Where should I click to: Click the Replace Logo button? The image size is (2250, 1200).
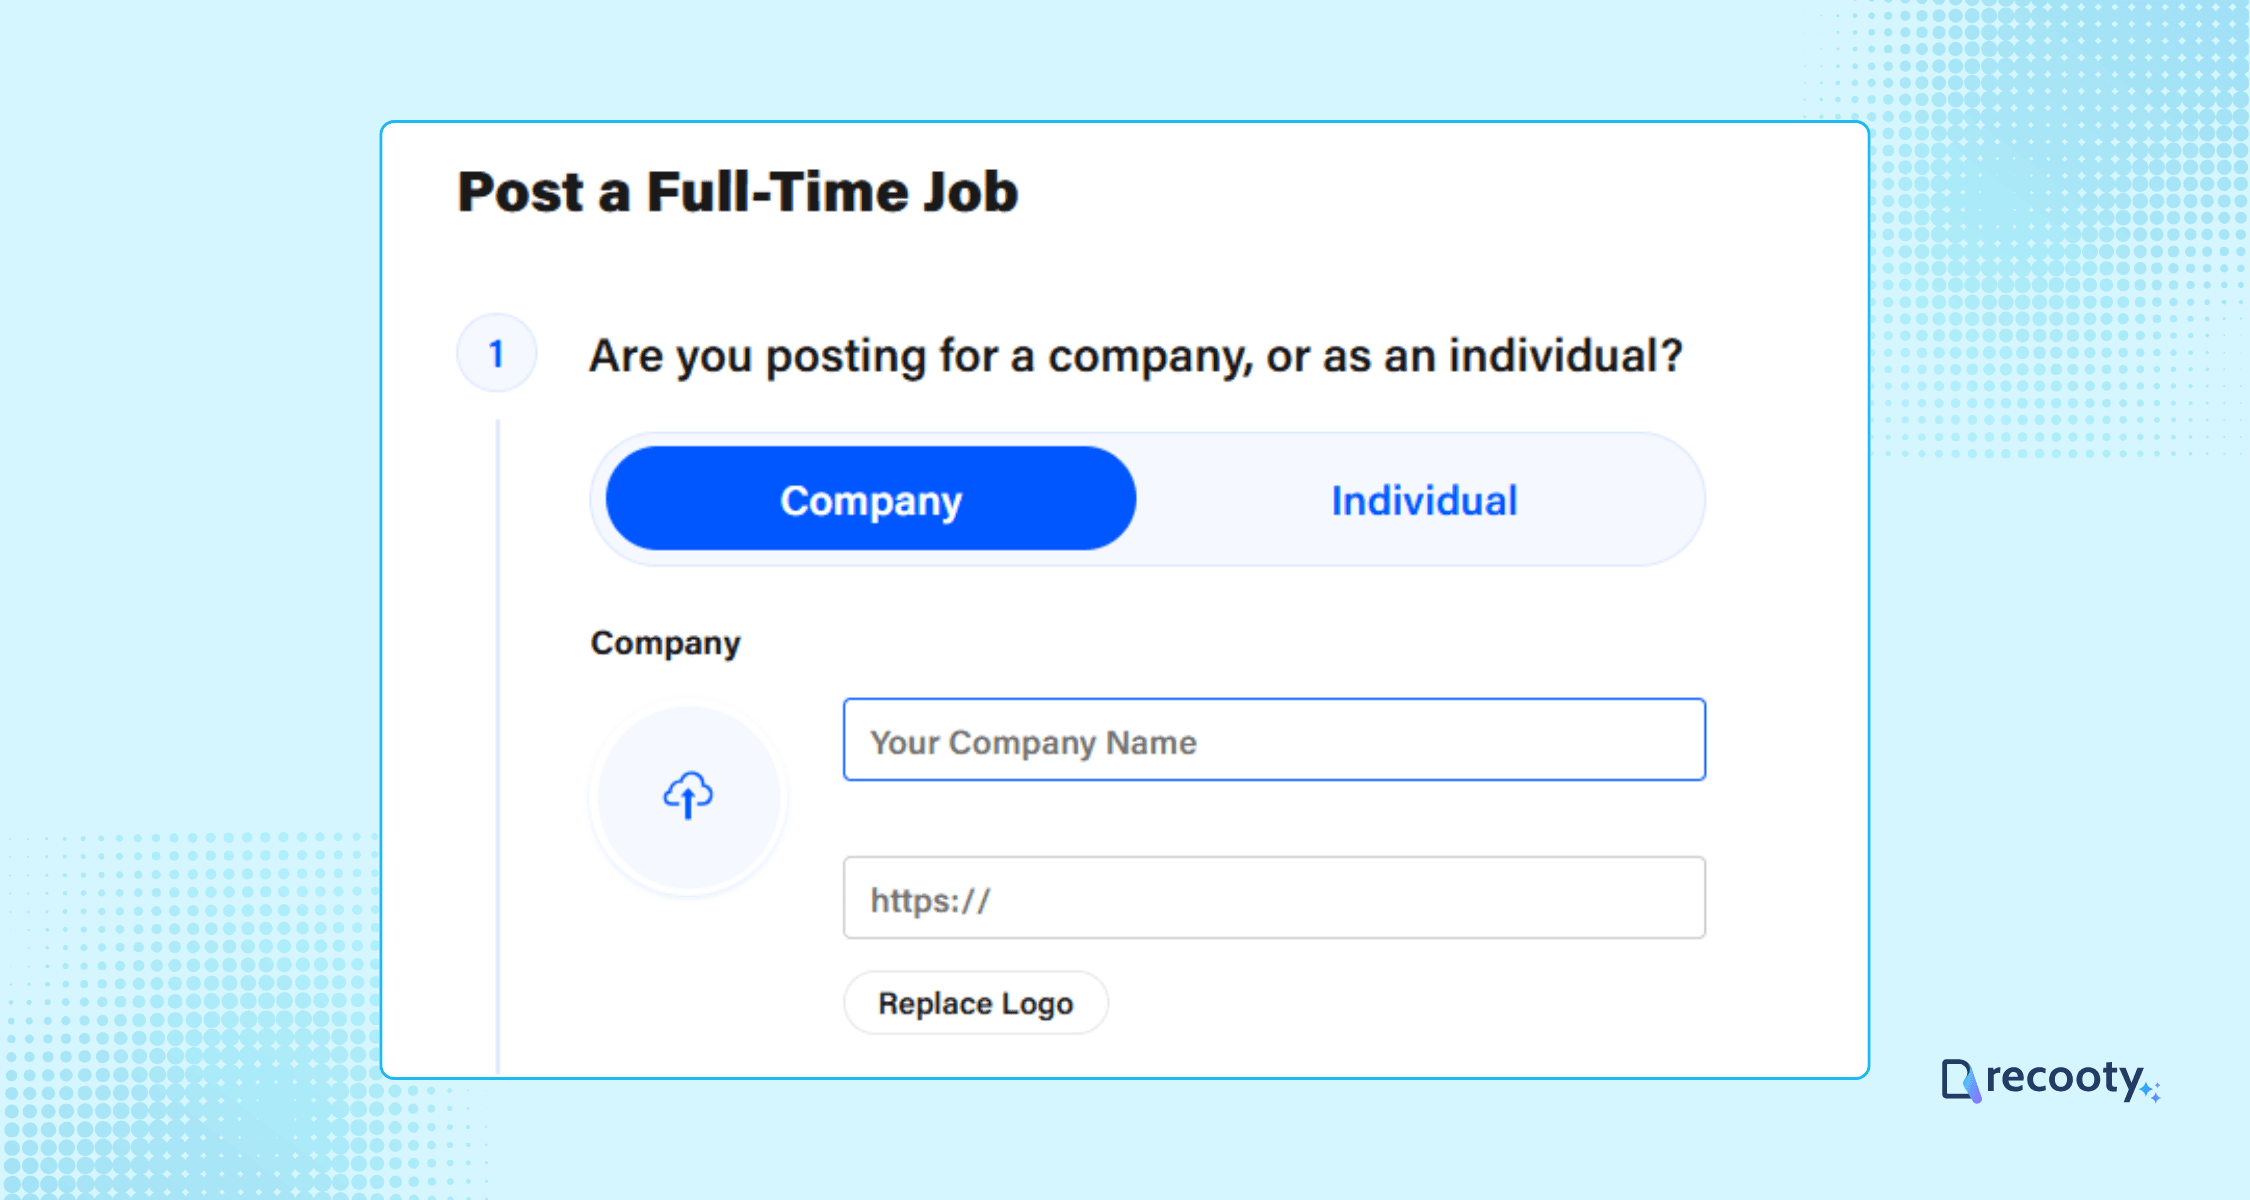pyautogui.click(x=975, y=1002)
